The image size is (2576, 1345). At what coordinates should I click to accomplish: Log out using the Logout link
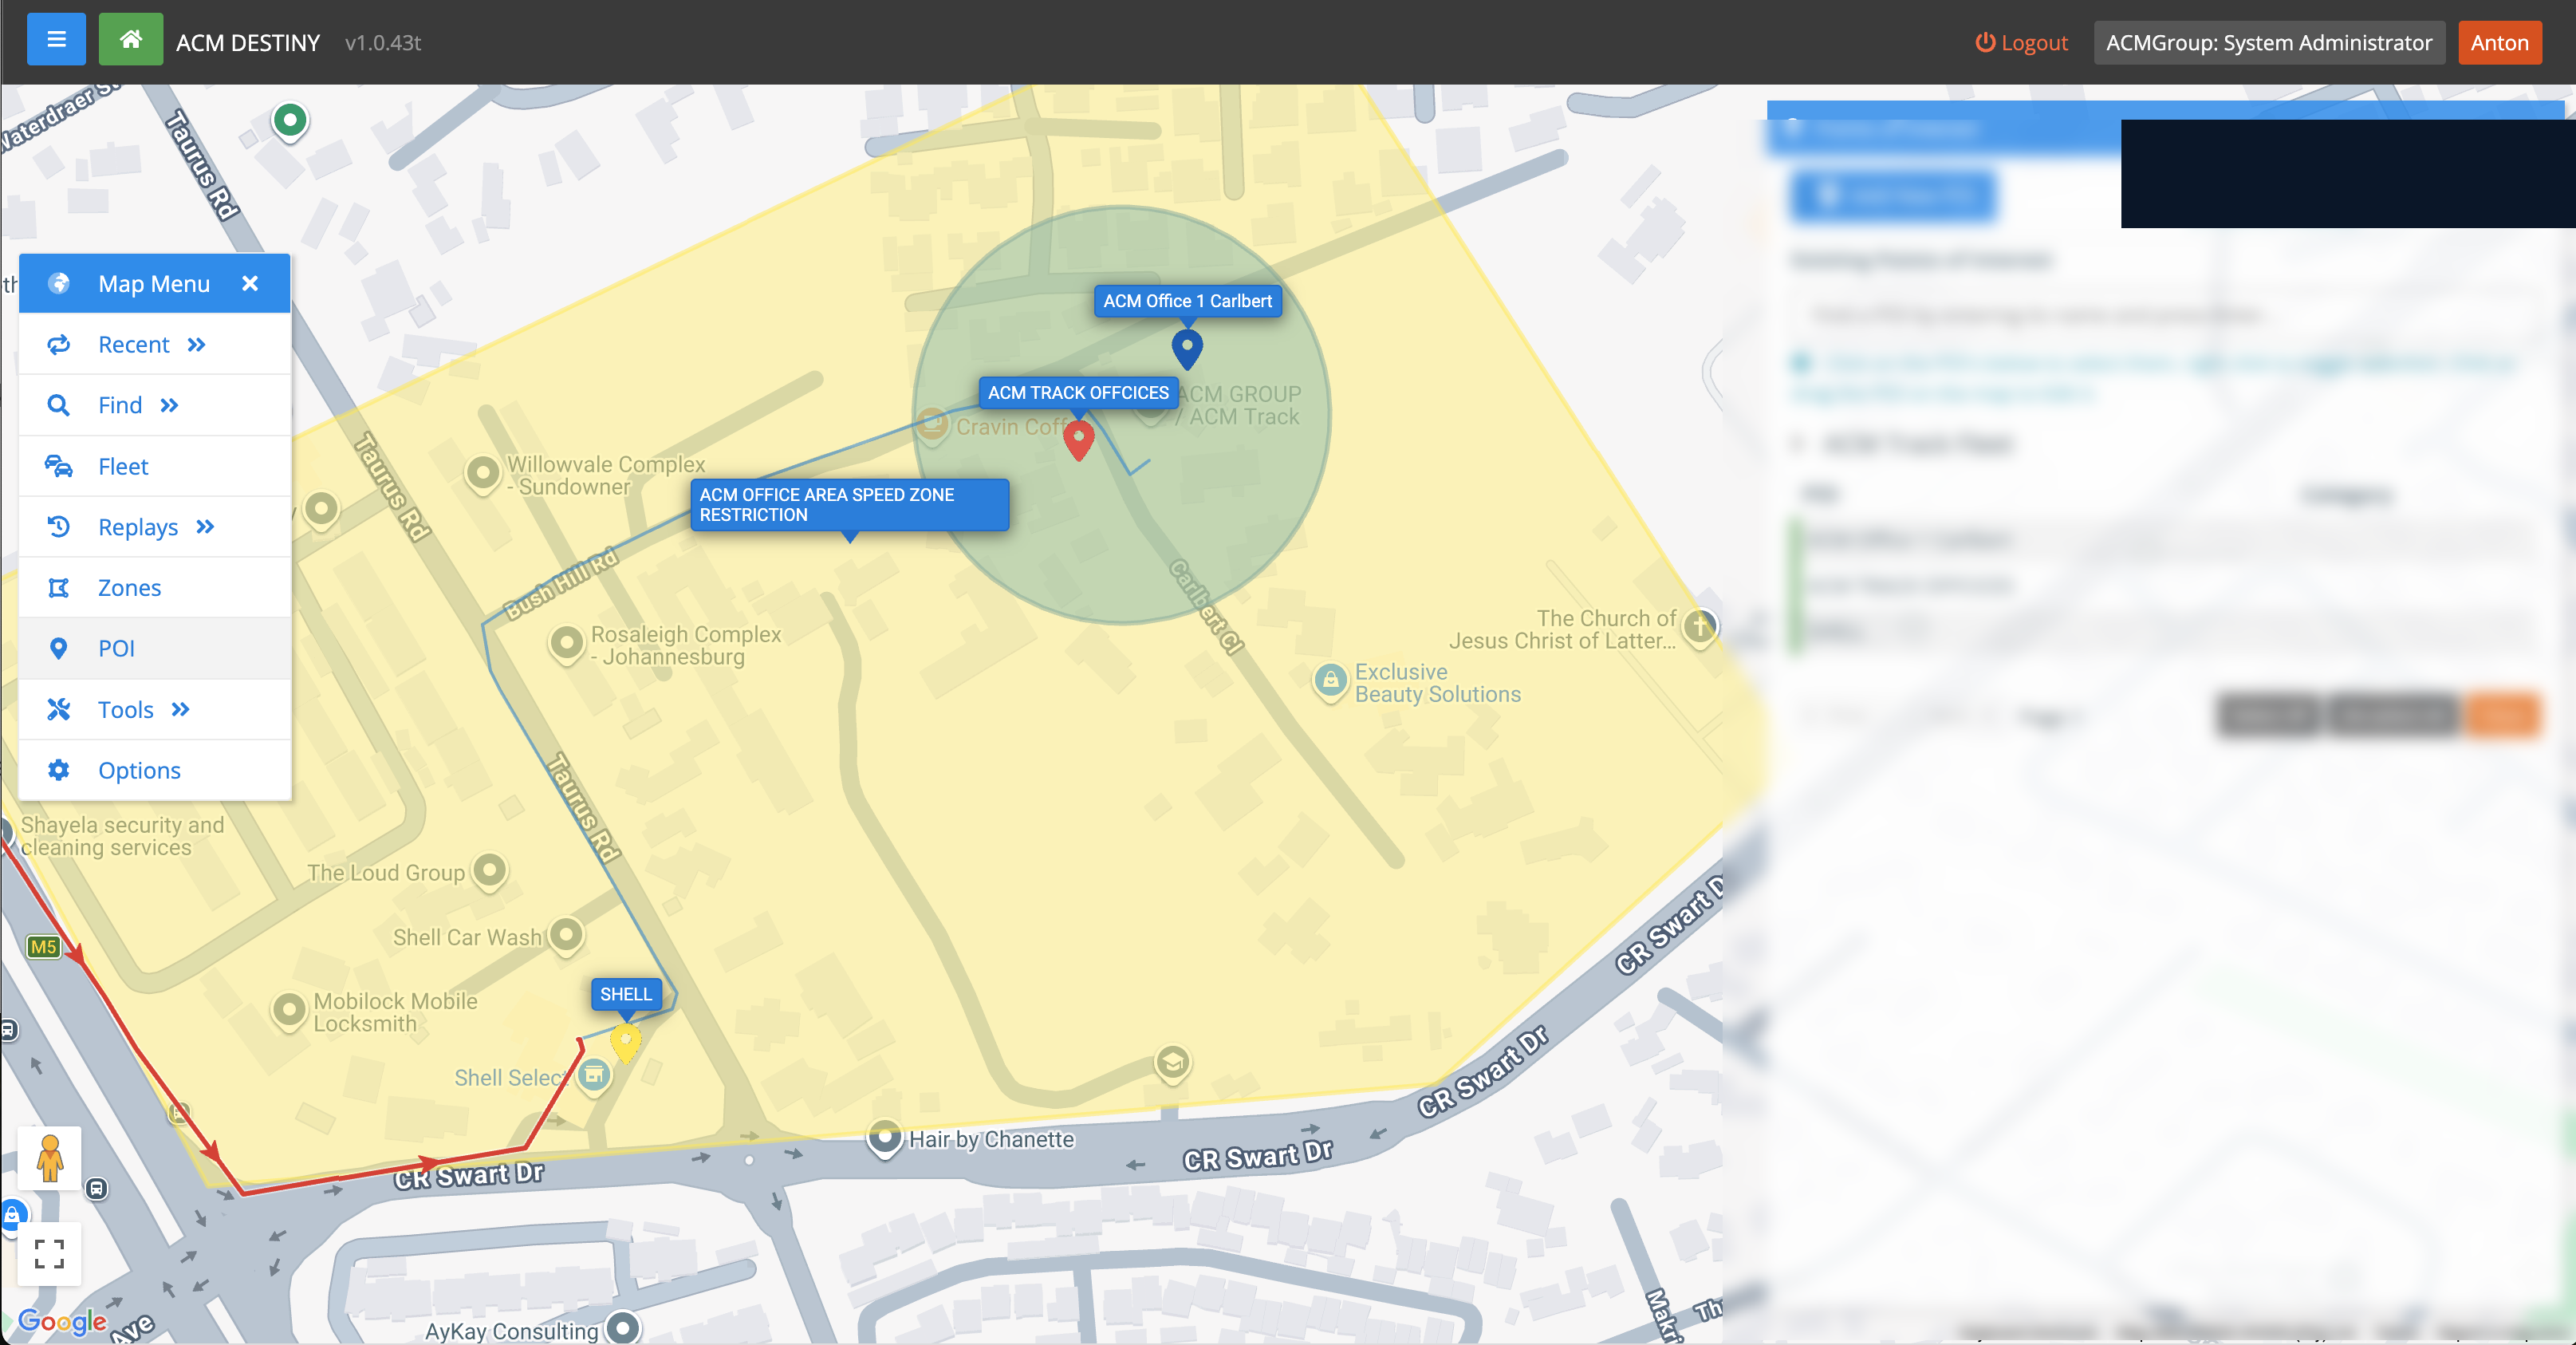(x=2021, y=42)
